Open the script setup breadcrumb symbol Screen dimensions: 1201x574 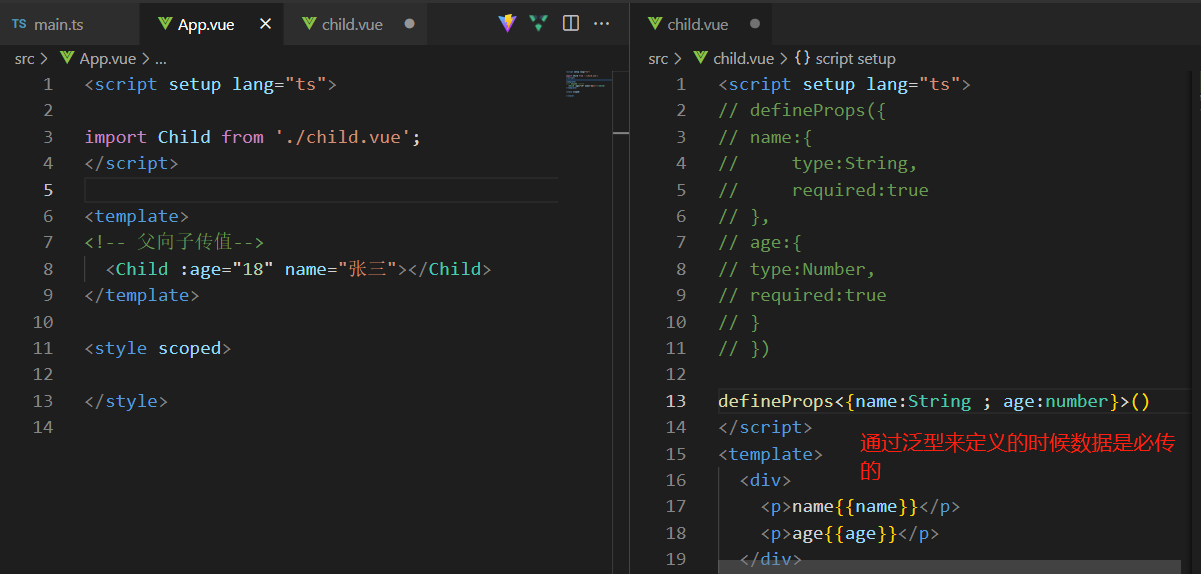point(845,59)
